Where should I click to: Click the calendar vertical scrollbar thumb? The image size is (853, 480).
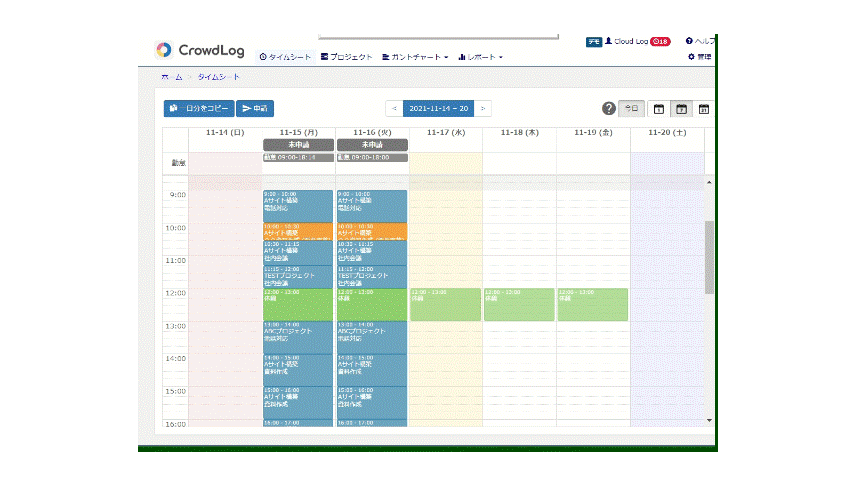(x=709, y=257)
